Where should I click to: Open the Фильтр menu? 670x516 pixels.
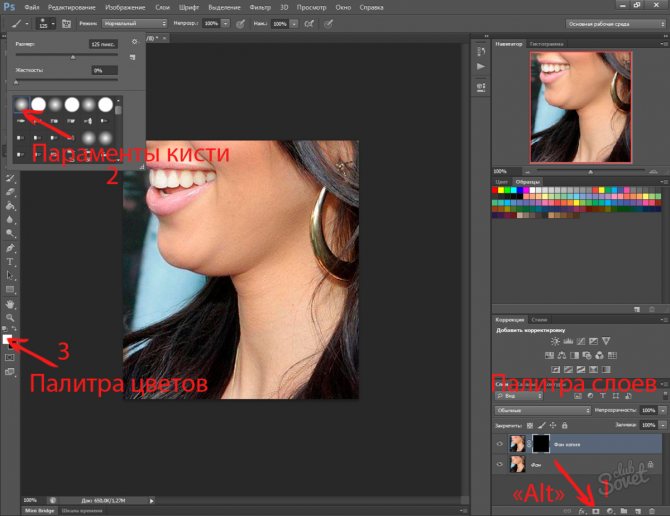pyautogui.click(x=232, y=5)
